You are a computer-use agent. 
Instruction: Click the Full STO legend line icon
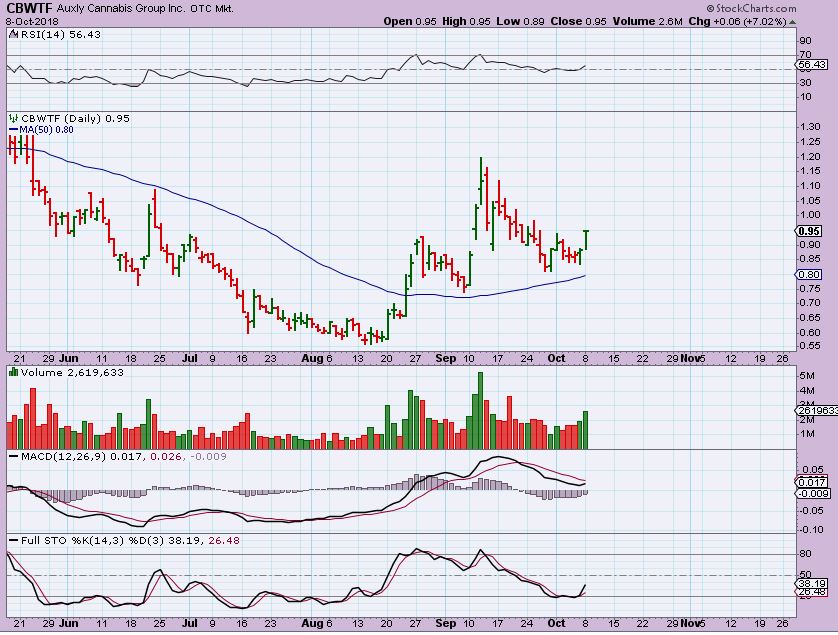13,540
